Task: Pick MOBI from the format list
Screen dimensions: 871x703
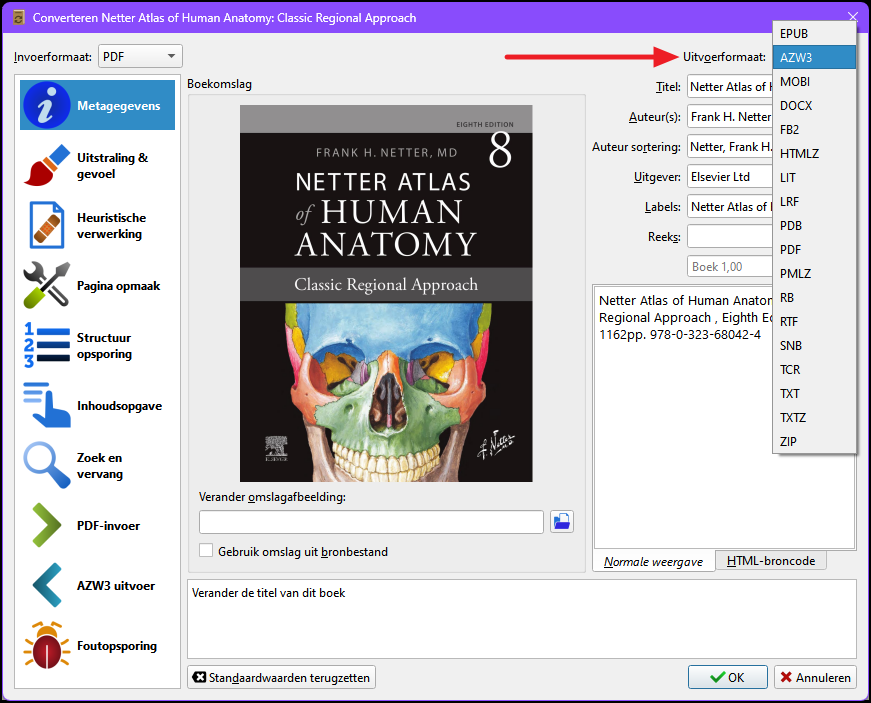Action: coord(814,82)
